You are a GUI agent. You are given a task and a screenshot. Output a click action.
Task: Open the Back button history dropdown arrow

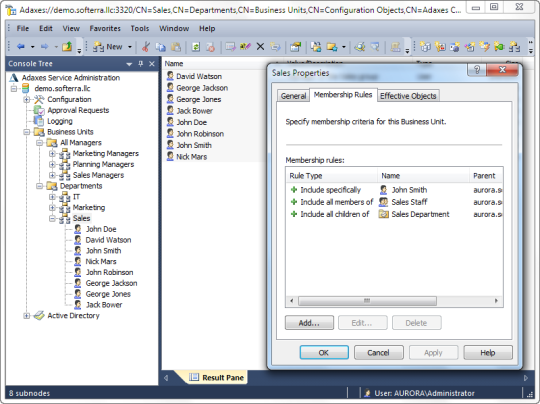tap(32, 47)
